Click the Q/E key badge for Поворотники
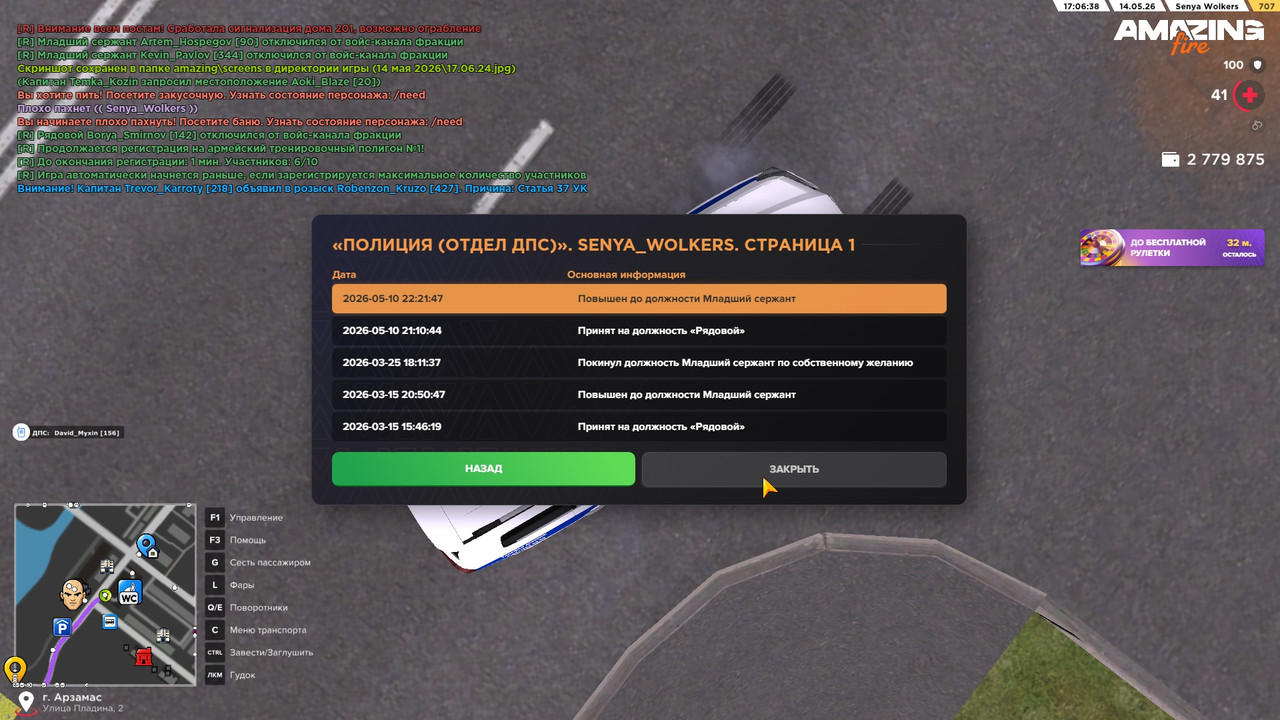The image size is (1280, 720). (215, 607)
